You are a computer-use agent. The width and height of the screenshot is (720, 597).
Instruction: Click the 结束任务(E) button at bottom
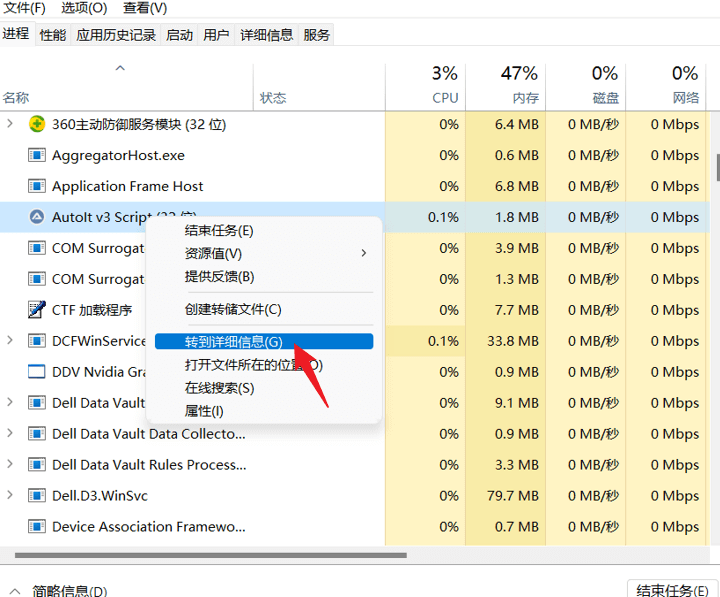(672, 589)
